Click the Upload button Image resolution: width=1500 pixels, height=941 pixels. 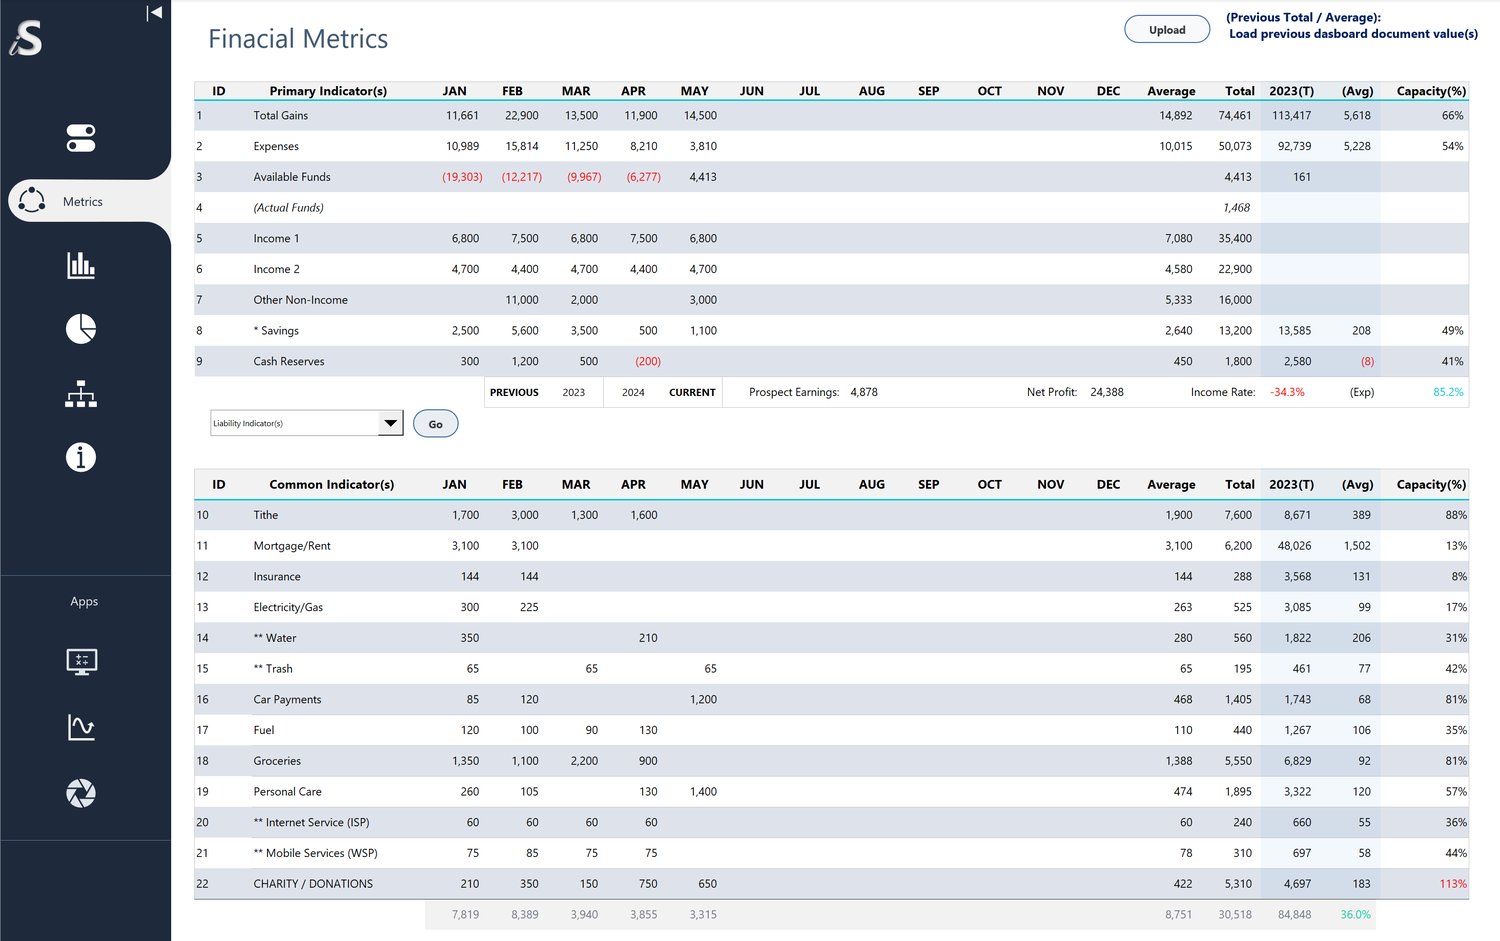point(1167,30)
